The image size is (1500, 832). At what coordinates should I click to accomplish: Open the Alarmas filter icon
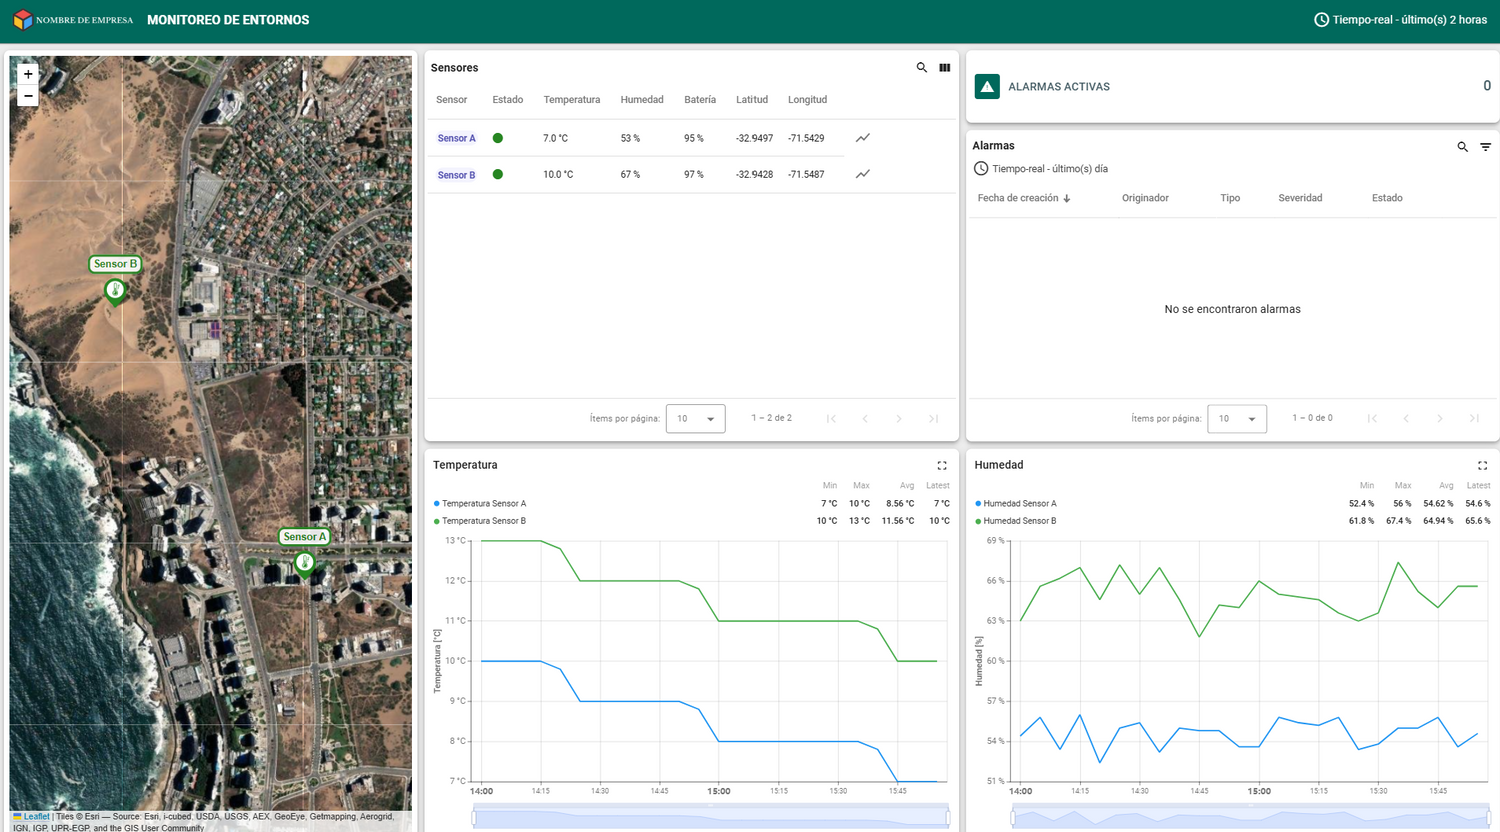click(1486, 147)
